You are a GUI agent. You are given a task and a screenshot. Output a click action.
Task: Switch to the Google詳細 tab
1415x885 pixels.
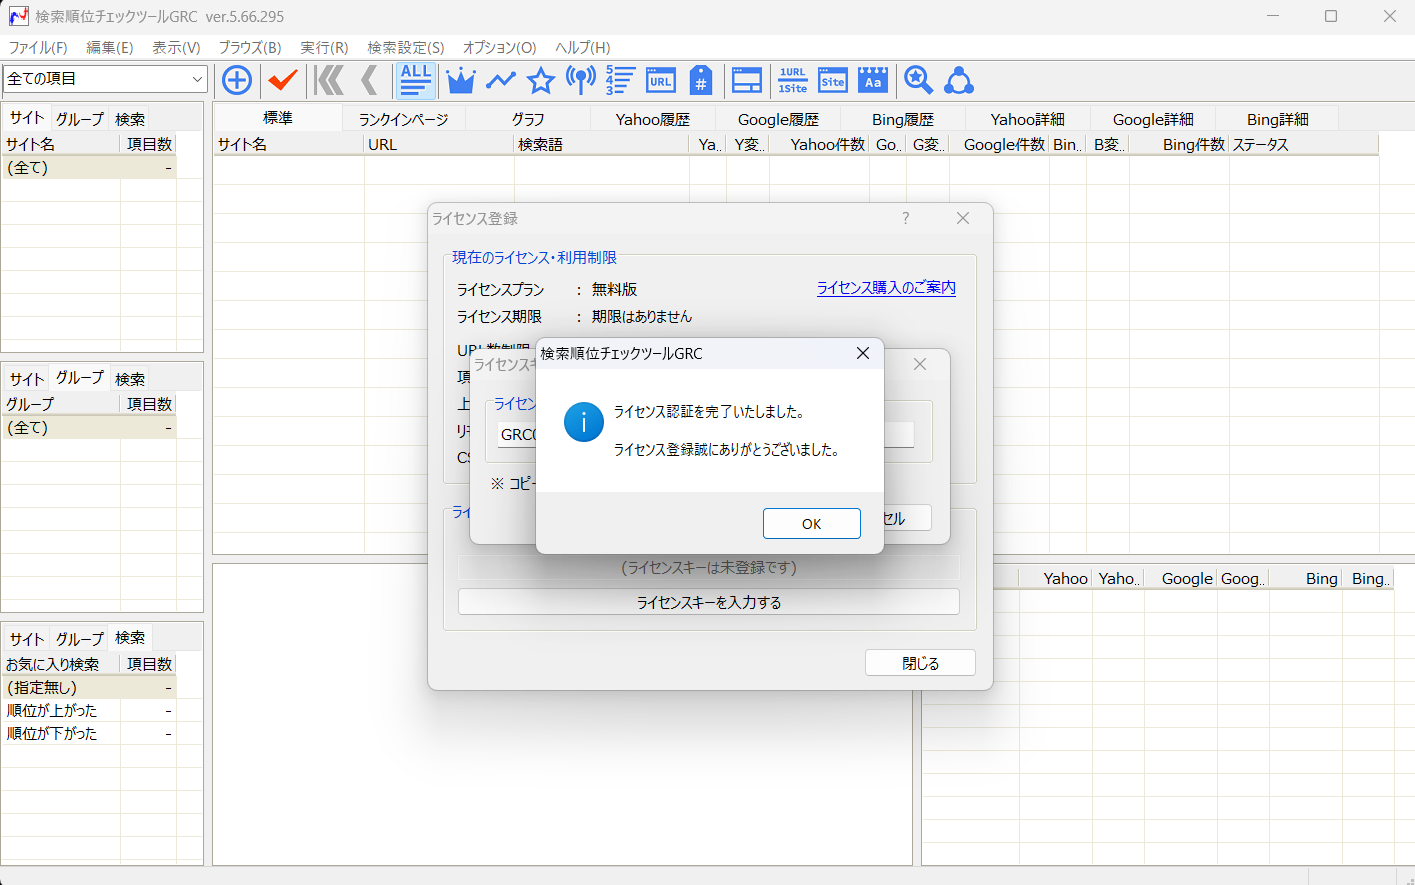(1153, 119)
